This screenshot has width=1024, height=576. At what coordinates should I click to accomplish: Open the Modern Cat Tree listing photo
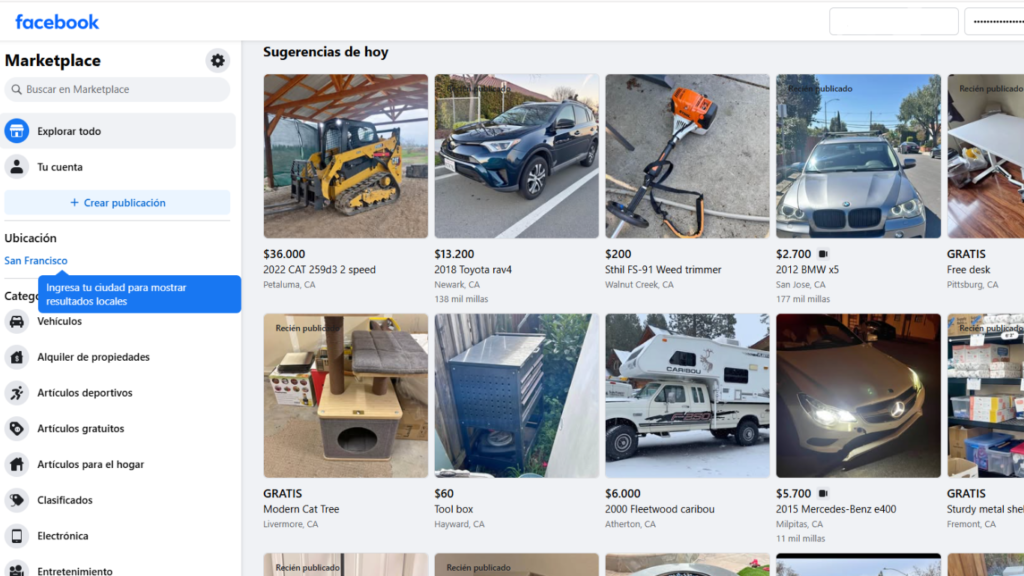pyautogui.click(x=345, y=396)
